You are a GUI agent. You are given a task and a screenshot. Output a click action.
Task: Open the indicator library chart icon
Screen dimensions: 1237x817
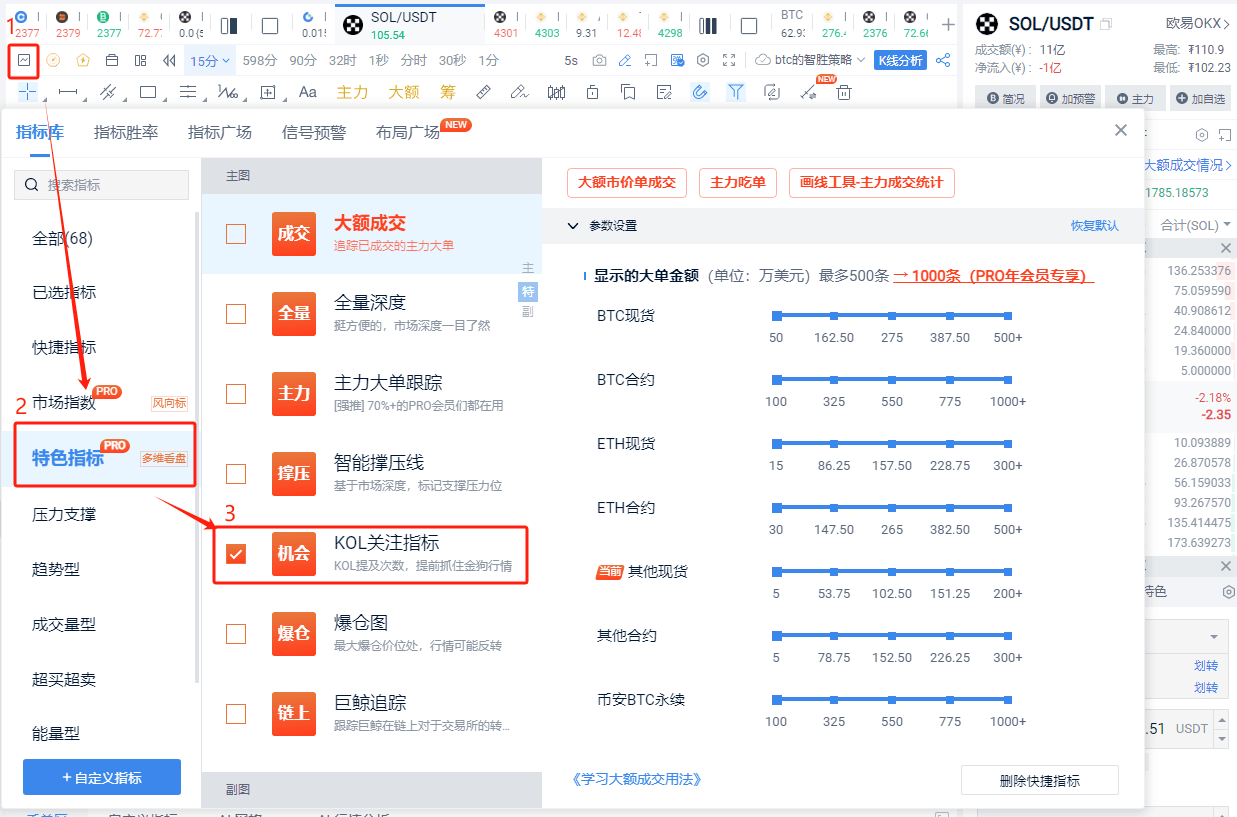pyautogui.click(x=23, y=60)
